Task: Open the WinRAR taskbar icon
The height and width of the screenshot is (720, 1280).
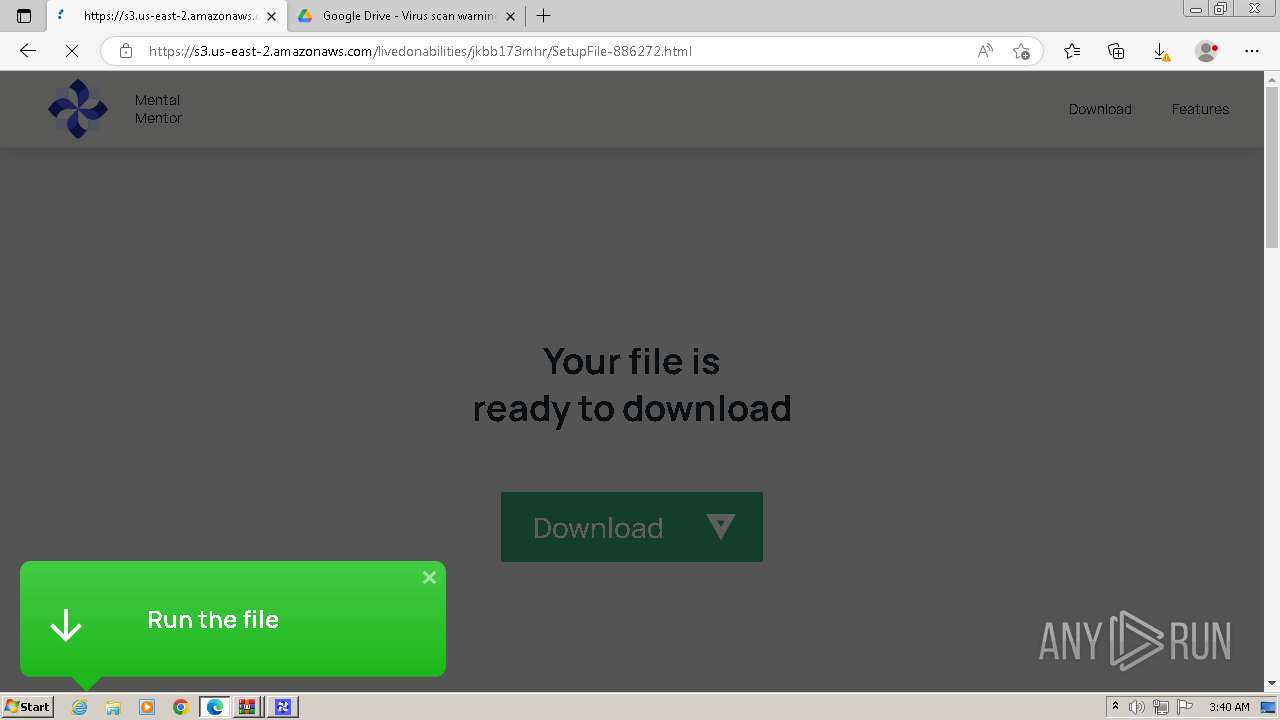Action: [248, 707]
